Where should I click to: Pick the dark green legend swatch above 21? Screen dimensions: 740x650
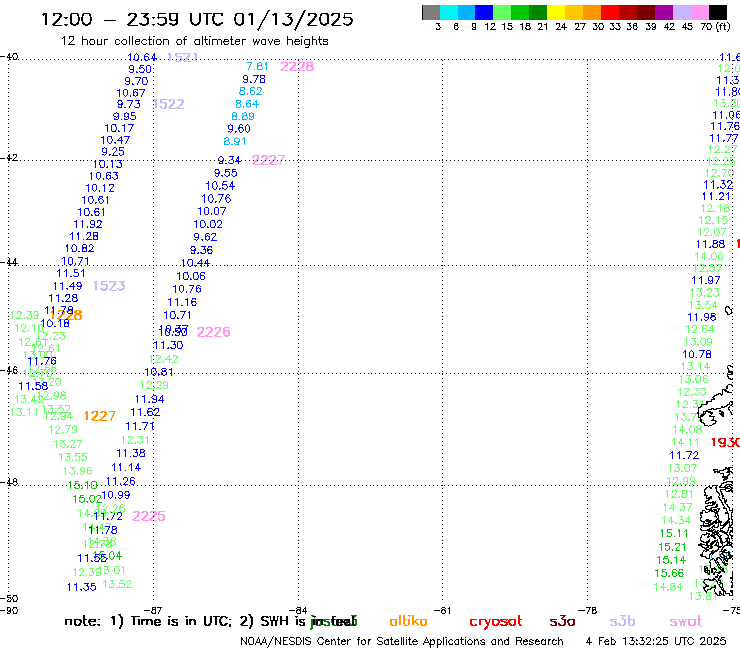point(538,12)
